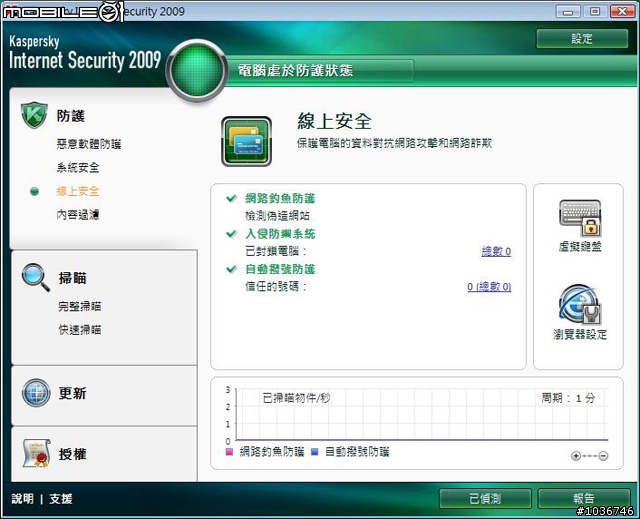Click the checkmark beside 自動撥號防護
640x519 pixels.
pyautogui.click(x=231, y=269)
